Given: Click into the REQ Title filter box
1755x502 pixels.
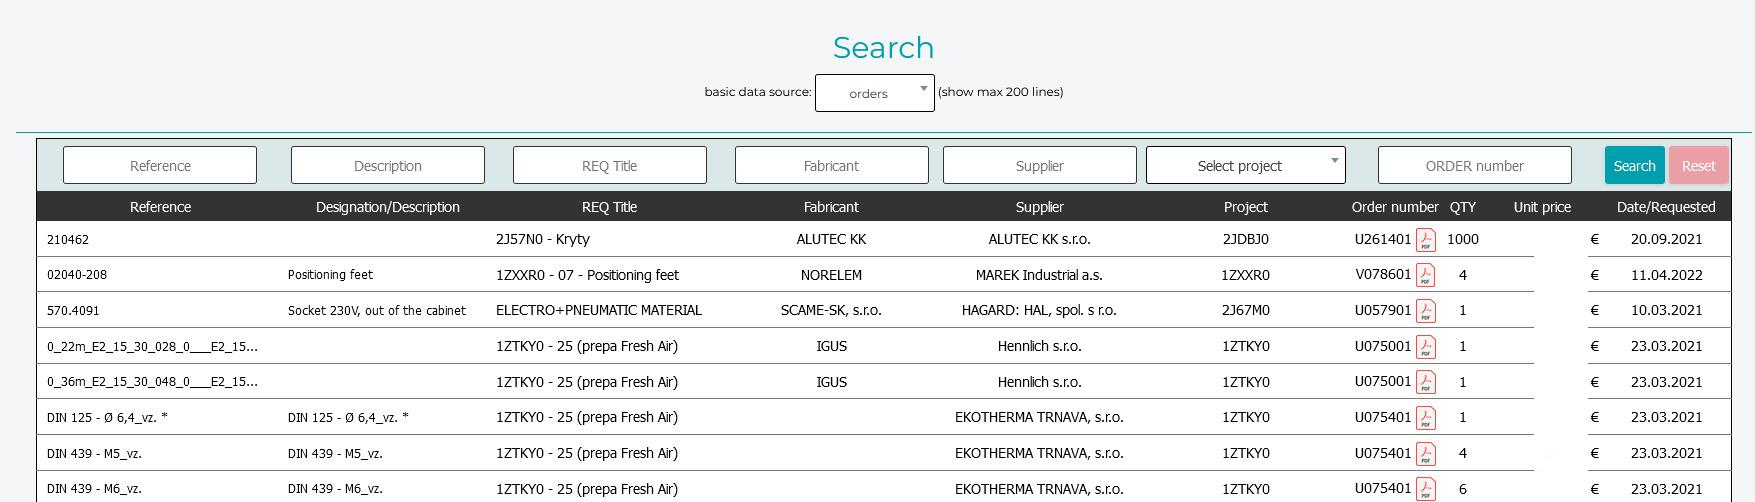Looking at the screenshot, I should coord(610,166).
